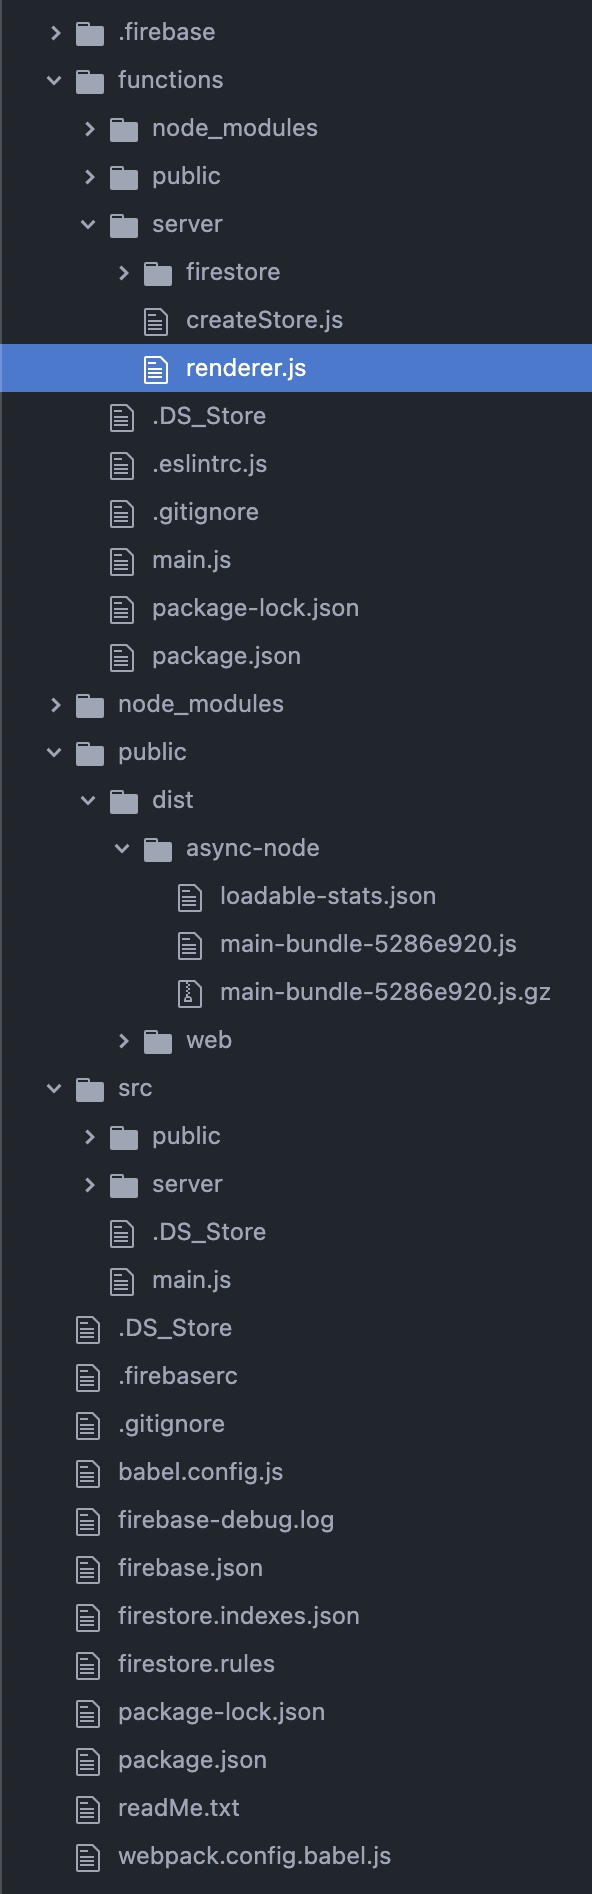
Task: Expand the web folder under dist
Action: pyautogui.click(x=122, y=1040)
